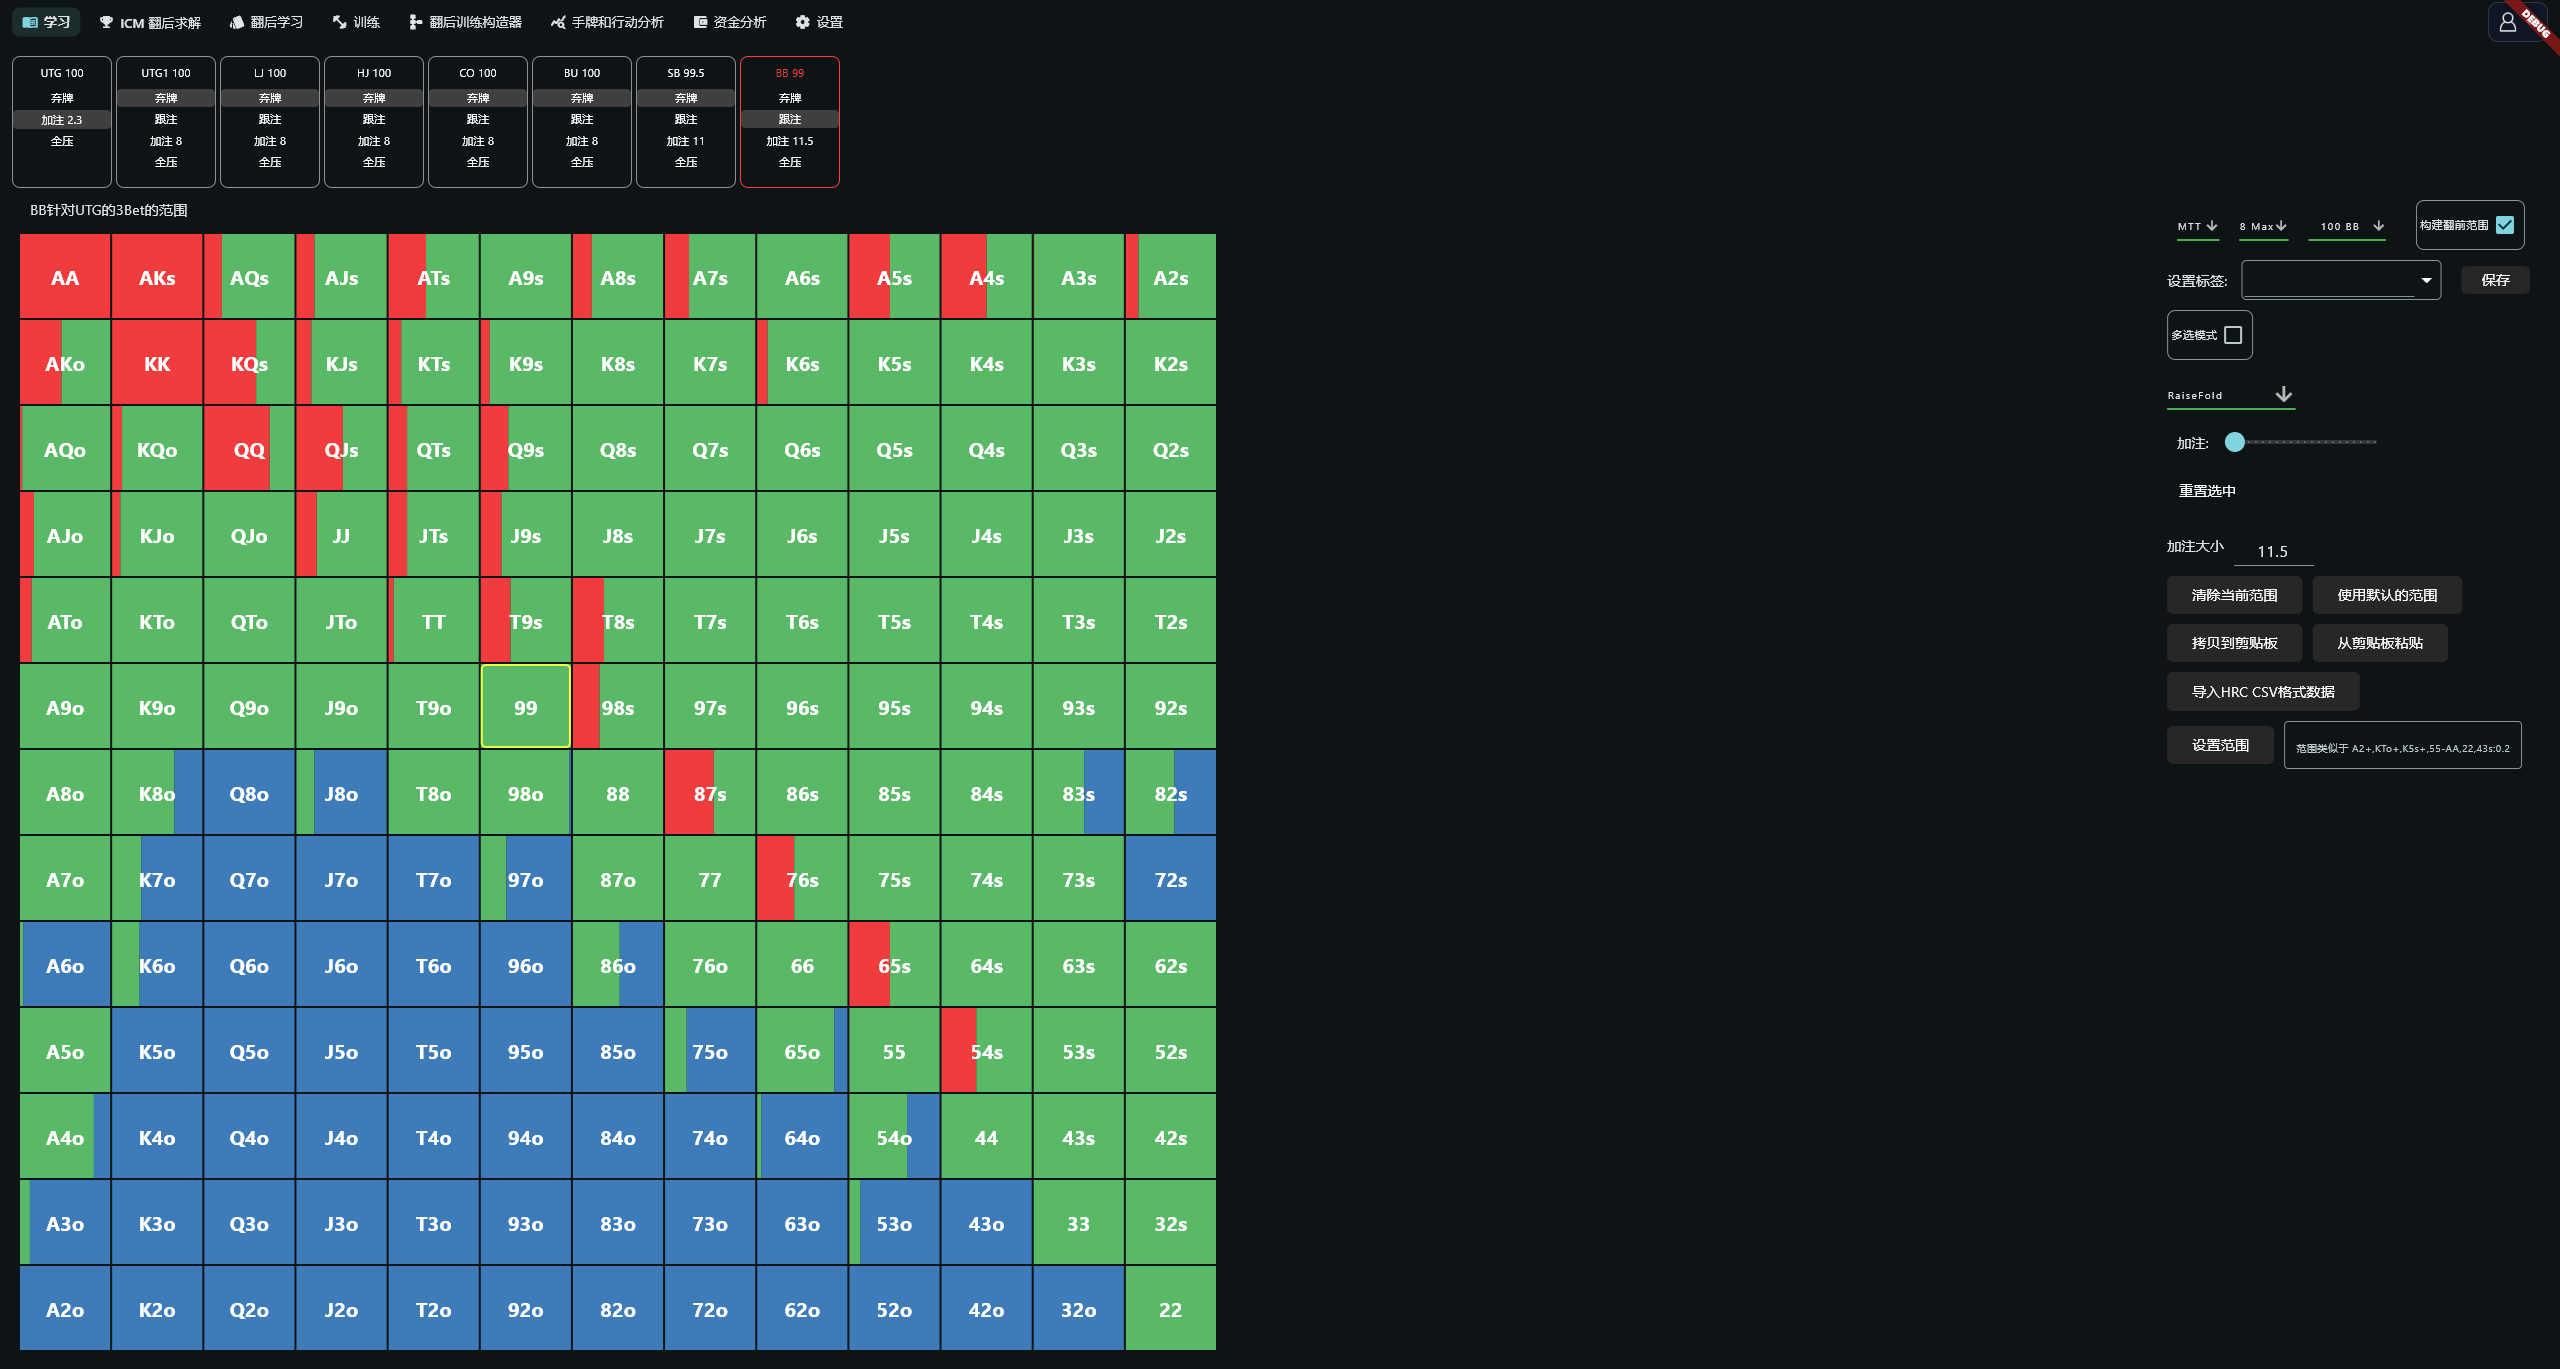Click the user profile icon
This screenshot has width=2560, height=1369.
click(x=2507, y=22)
